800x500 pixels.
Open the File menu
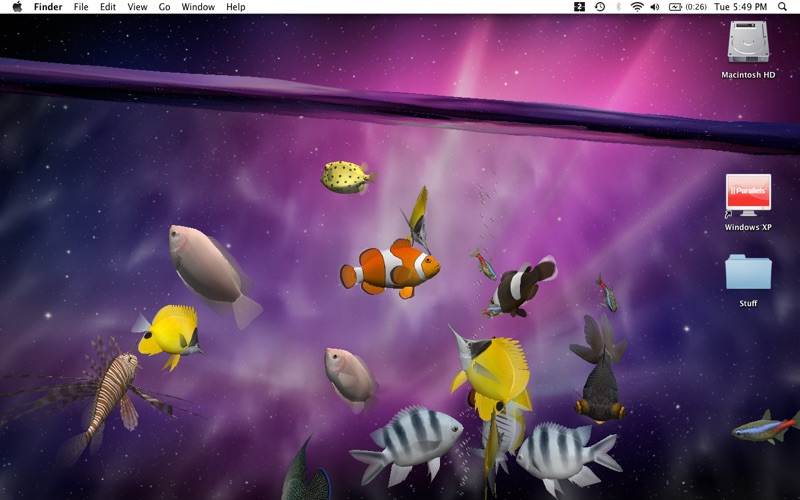point(81,7)
